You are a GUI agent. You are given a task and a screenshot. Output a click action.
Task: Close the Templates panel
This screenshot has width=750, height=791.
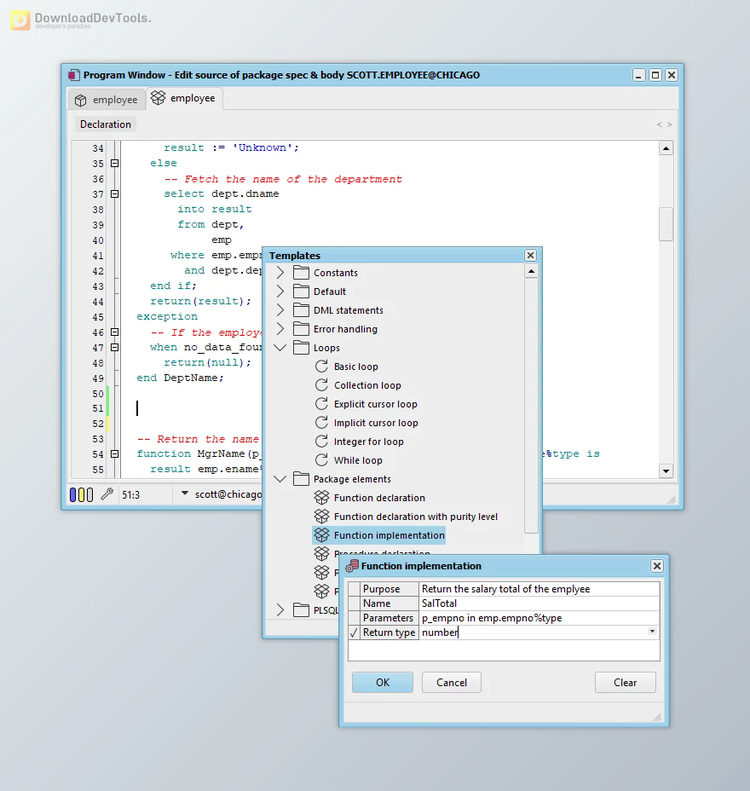point(530,255)
